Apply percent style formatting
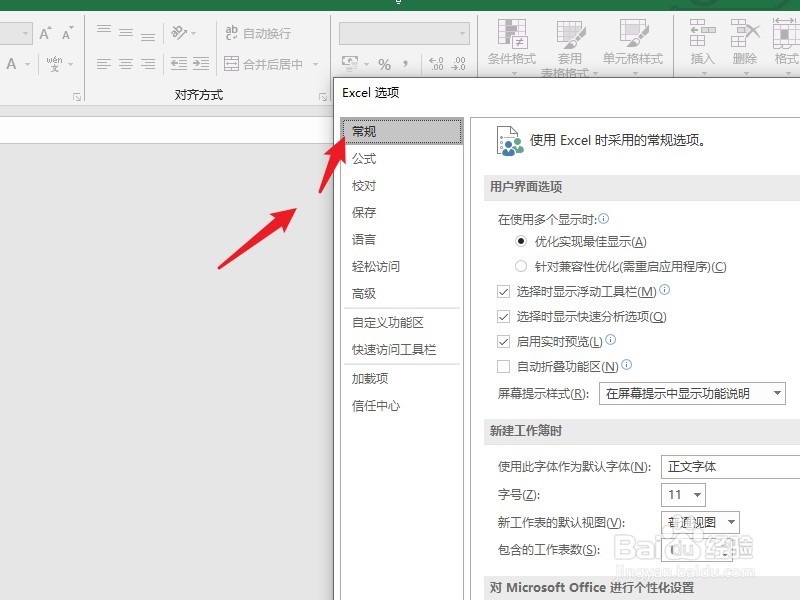The width and height of the screenshot is (800, 600). tap(384, 64)
